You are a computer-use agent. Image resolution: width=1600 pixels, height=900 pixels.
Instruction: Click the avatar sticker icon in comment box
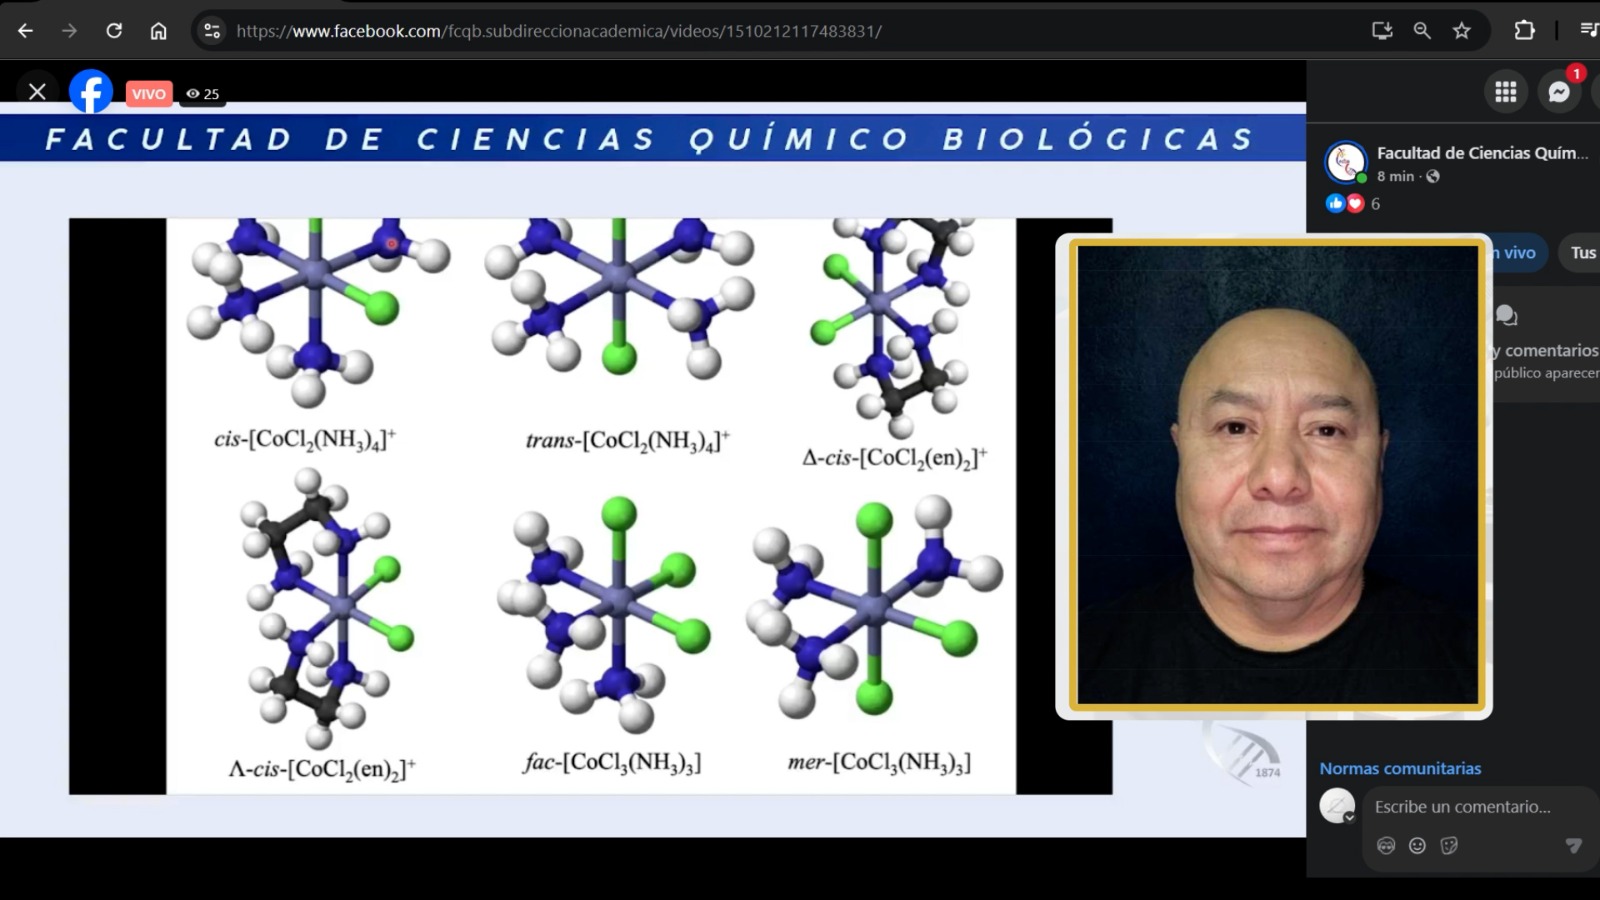coord(1385,846)
